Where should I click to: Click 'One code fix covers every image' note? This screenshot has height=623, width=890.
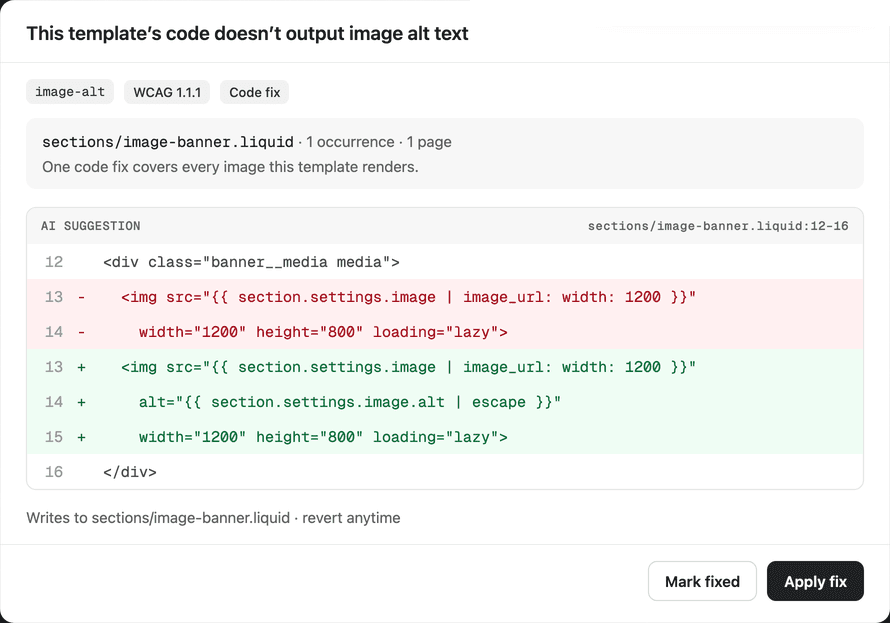[230, 167]
